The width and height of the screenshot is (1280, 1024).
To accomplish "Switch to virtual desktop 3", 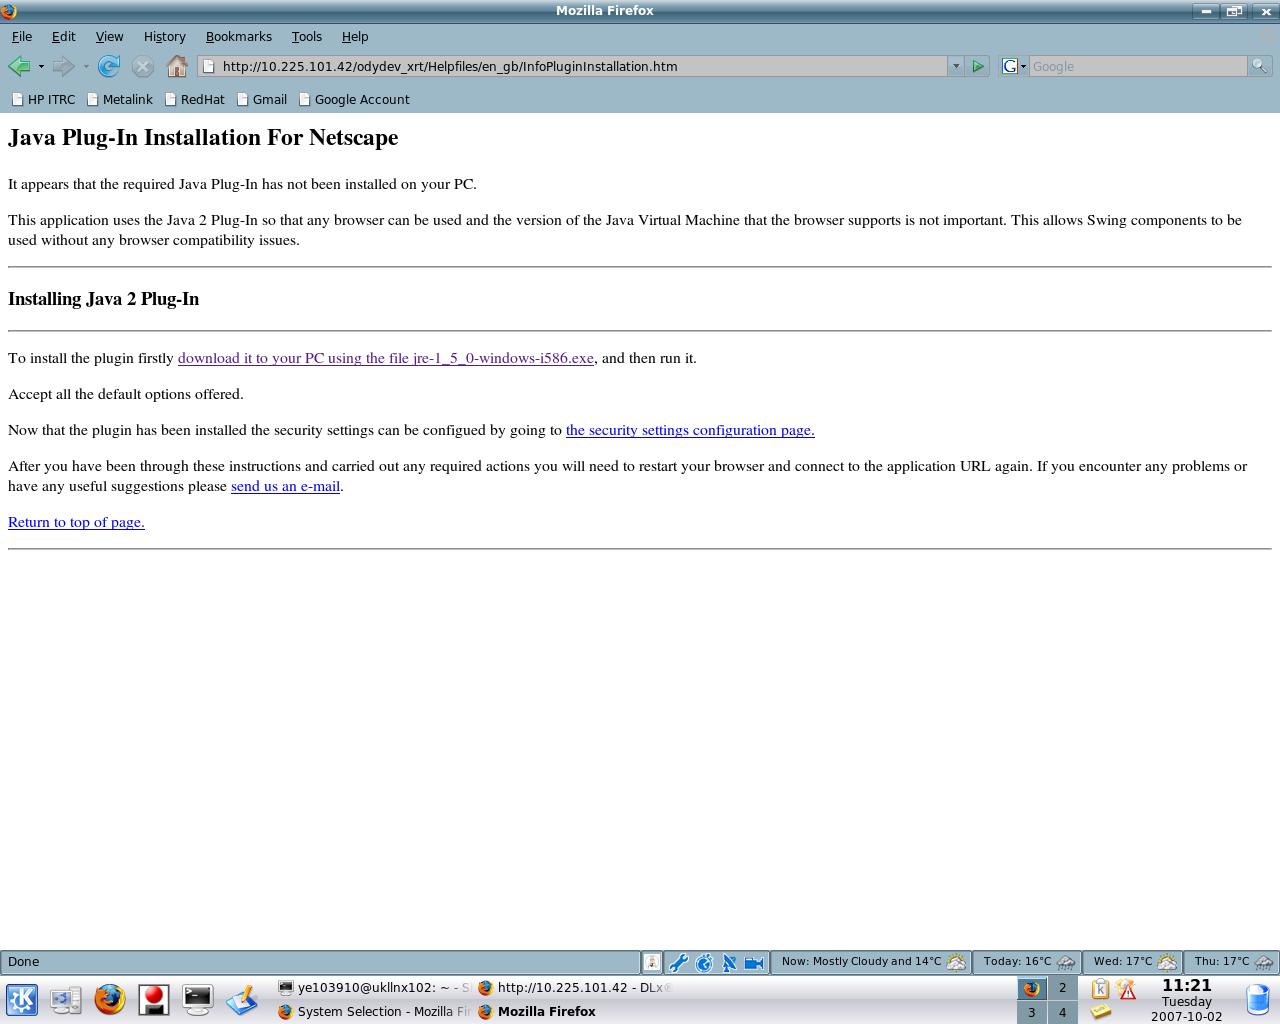I will 1032,1012.
